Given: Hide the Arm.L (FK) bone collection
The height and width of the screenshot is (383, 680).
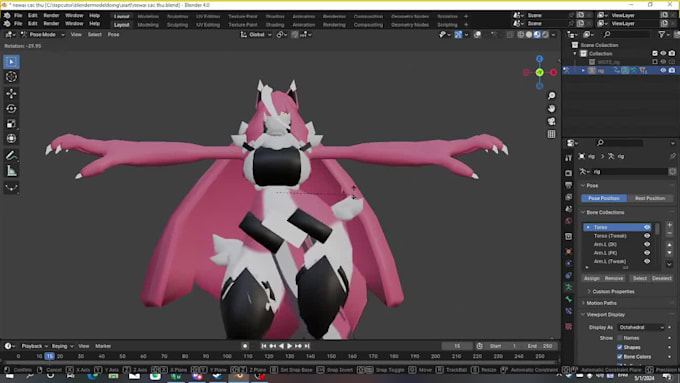Looking at the screenshot, I should (x=647, y=253).
